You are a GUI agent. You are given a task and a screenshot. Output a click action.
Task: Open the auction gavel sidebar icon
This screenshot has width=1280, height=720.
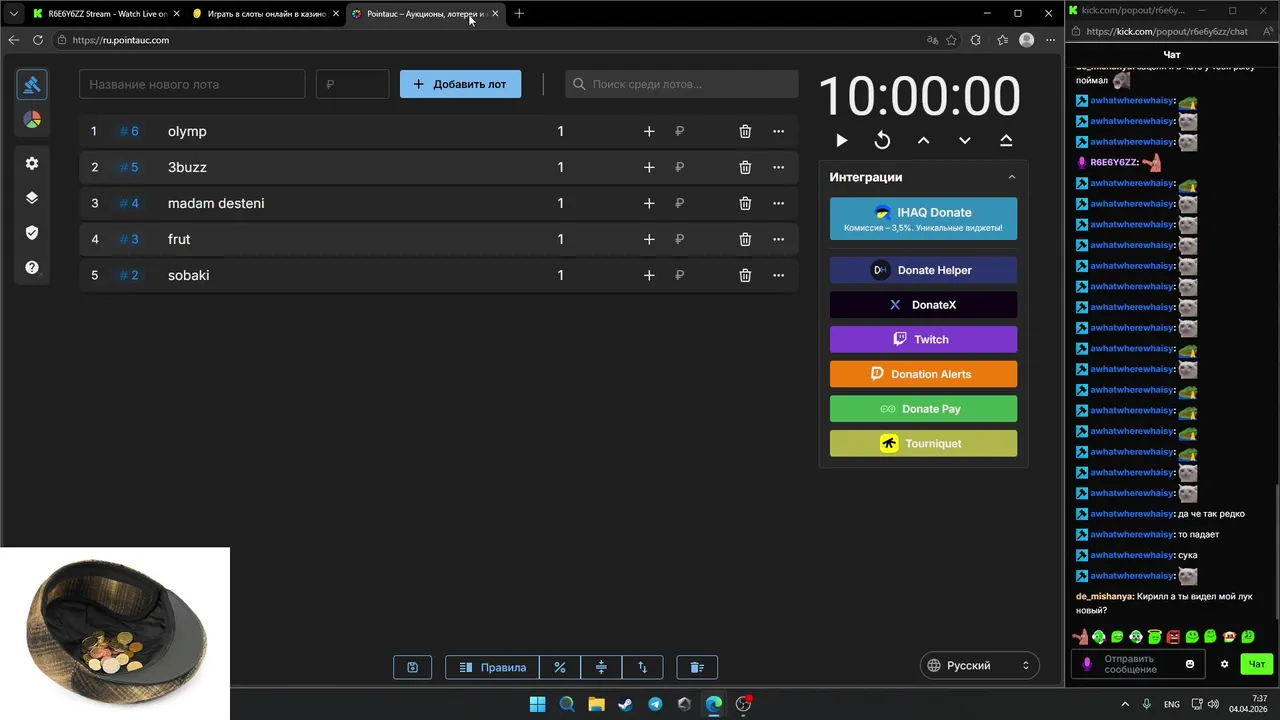tap(32, 85)
